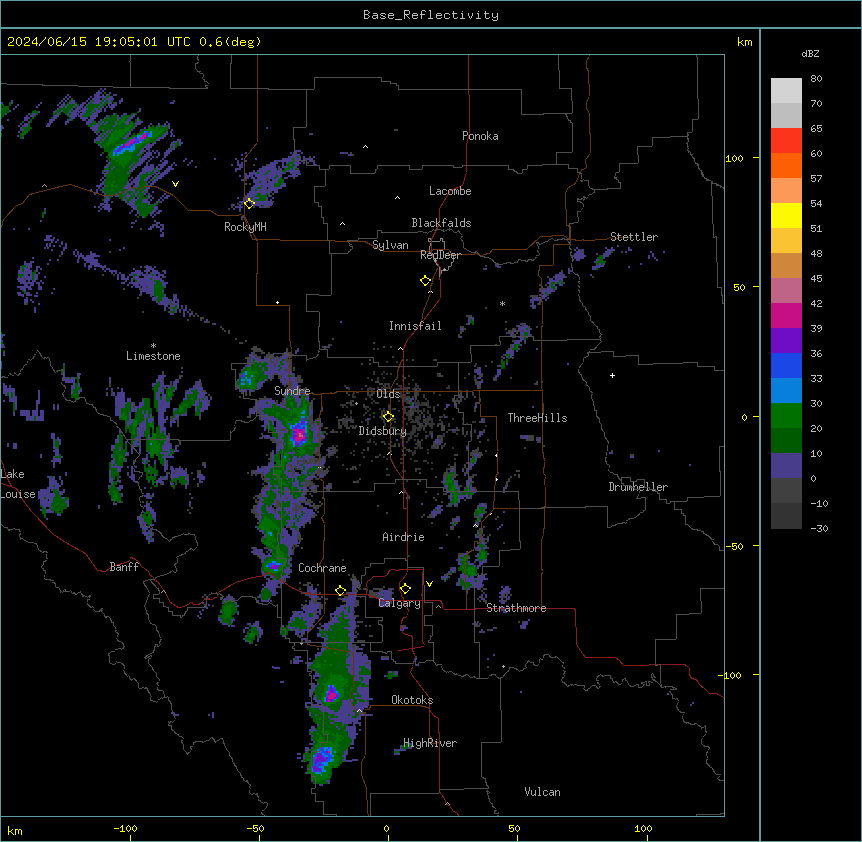Viewport: 862px width, 842px height.
Task: Click the -30 value on the dBZ scale
Action: click(819, 529)
